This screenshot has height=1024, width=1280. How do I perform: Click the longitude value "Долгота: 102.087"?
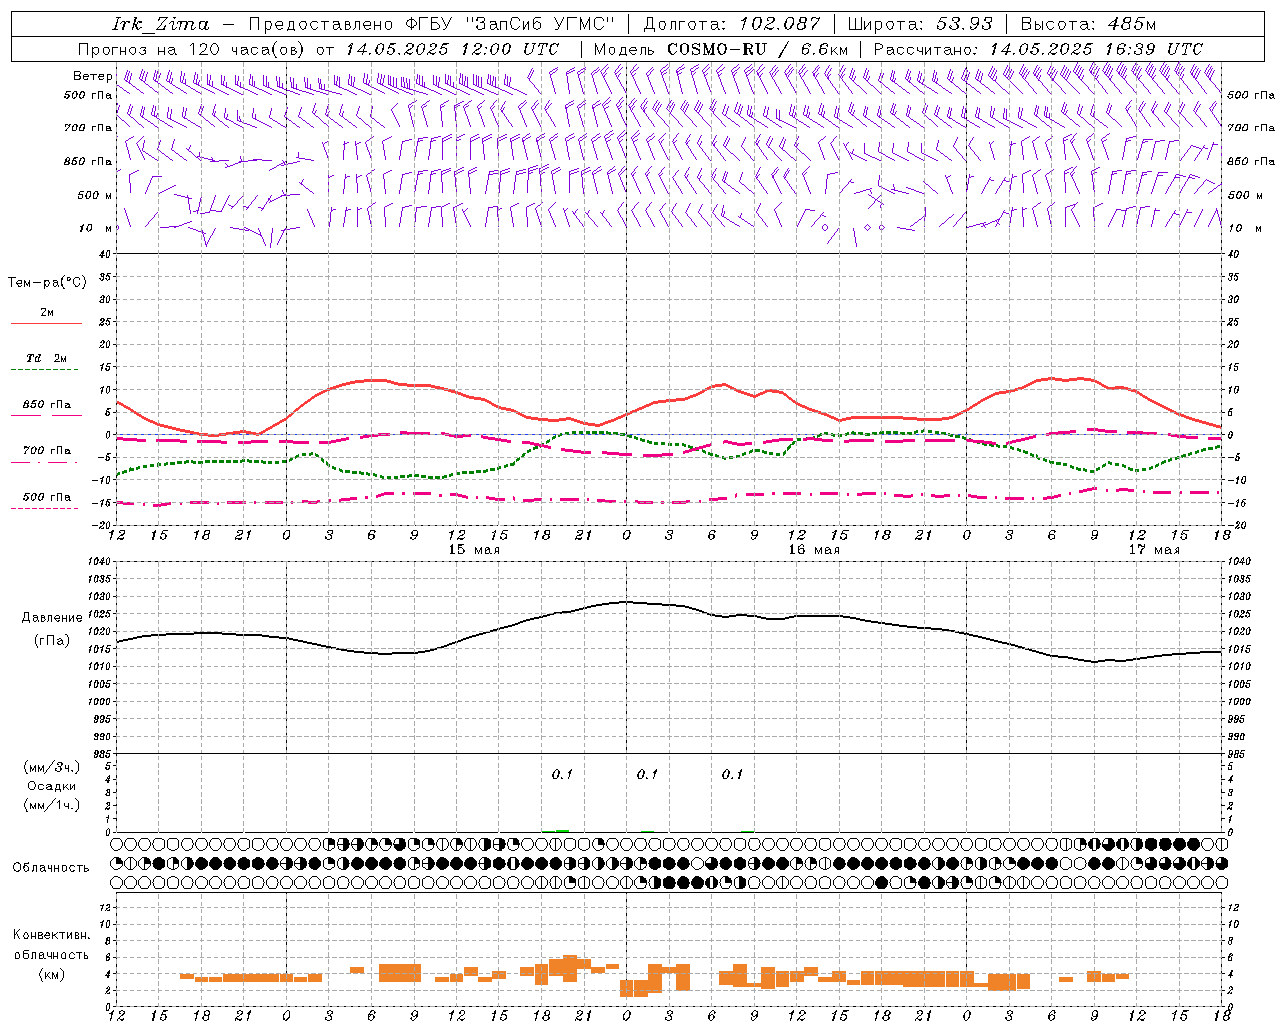[731, 24]
